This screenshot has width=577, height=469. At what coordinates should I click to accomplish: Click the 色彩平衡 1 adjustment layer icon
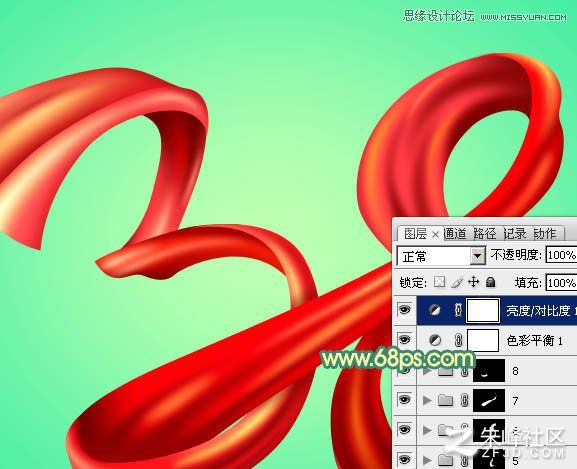(435, 340)
